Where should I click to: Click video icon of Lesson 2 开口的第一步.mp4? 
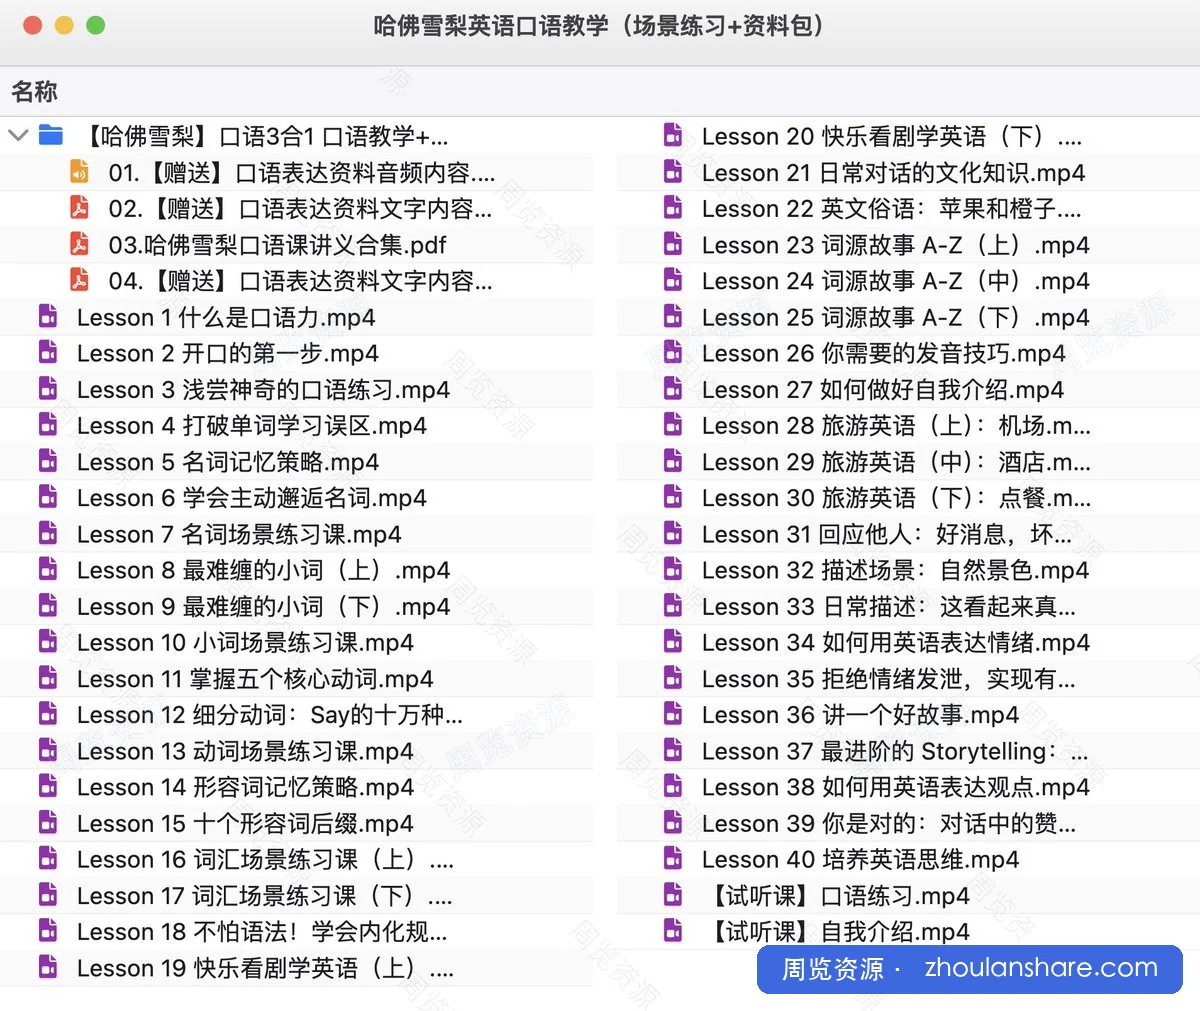[48, 353]
